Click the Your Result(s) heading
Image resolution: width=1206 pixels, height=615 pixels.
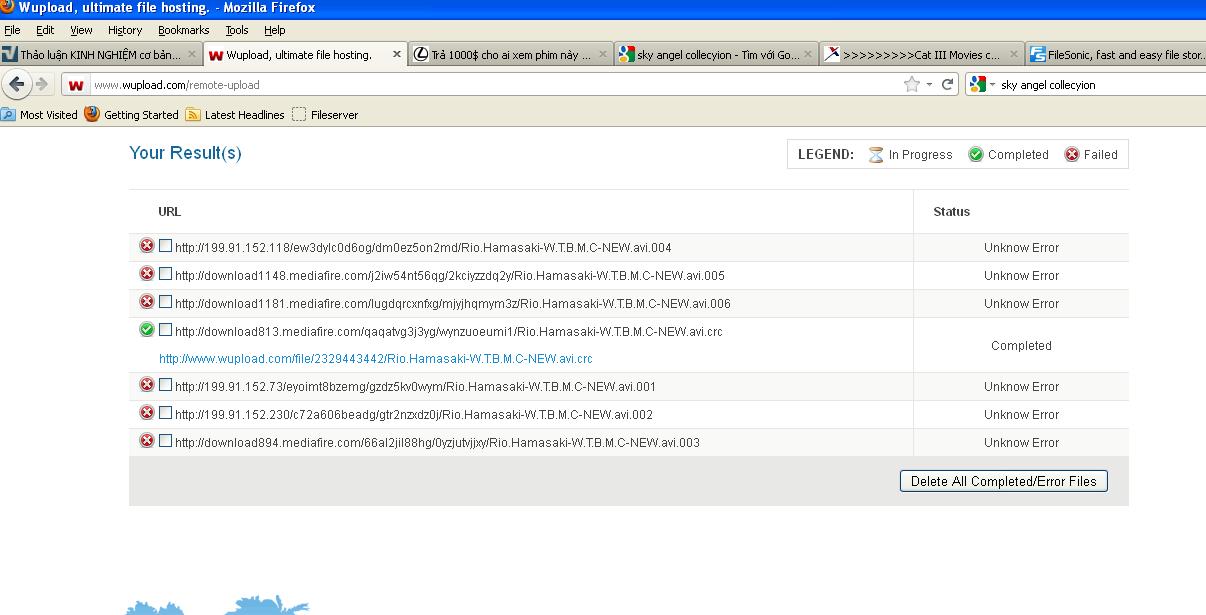pyautogui.click(x=185, y=153)
